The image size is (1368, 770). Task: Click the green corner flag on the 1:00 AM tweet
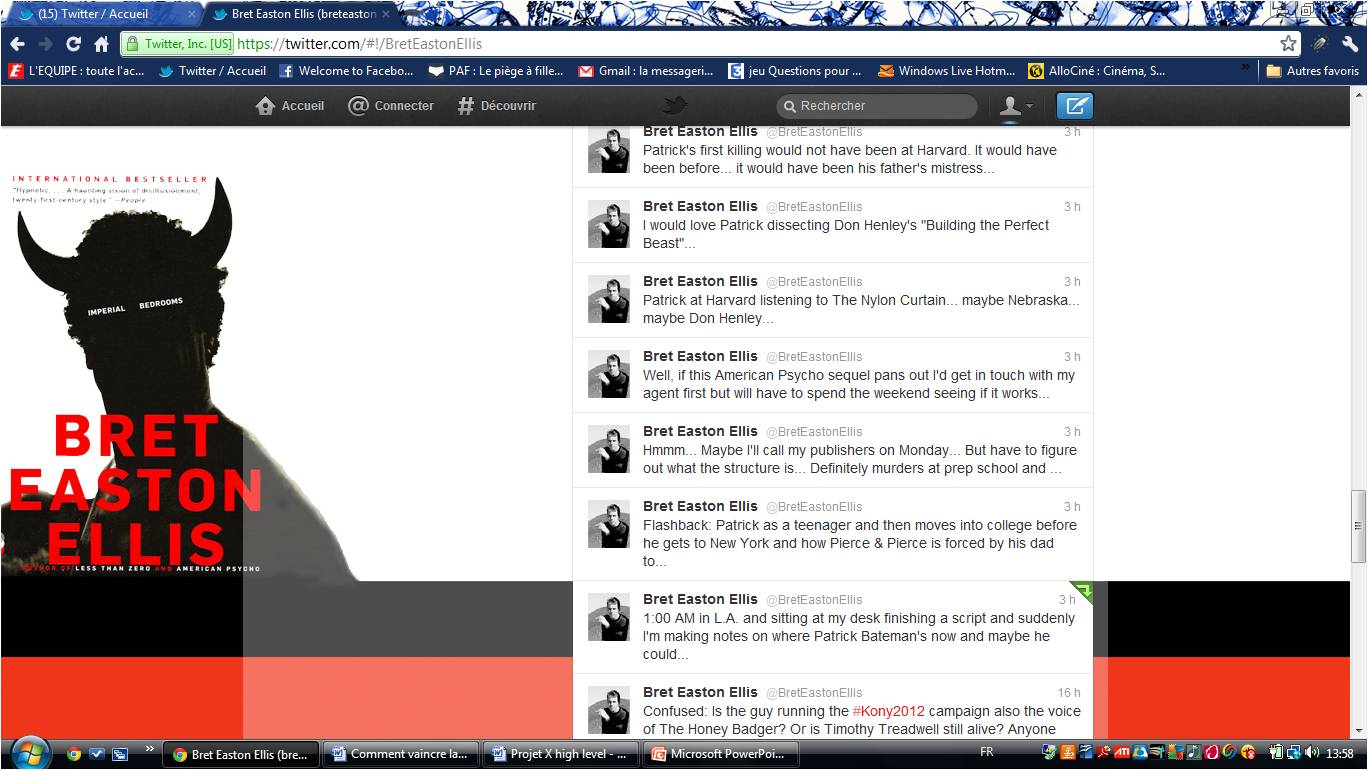(x=1083, y=591)
